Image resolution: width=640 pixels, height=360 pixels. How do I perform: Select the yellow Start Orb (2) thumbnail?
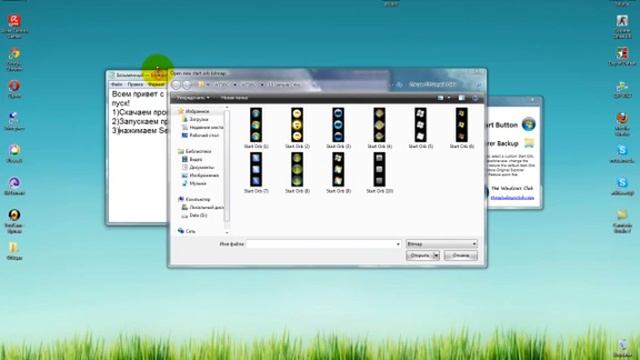tap(297, 125)
